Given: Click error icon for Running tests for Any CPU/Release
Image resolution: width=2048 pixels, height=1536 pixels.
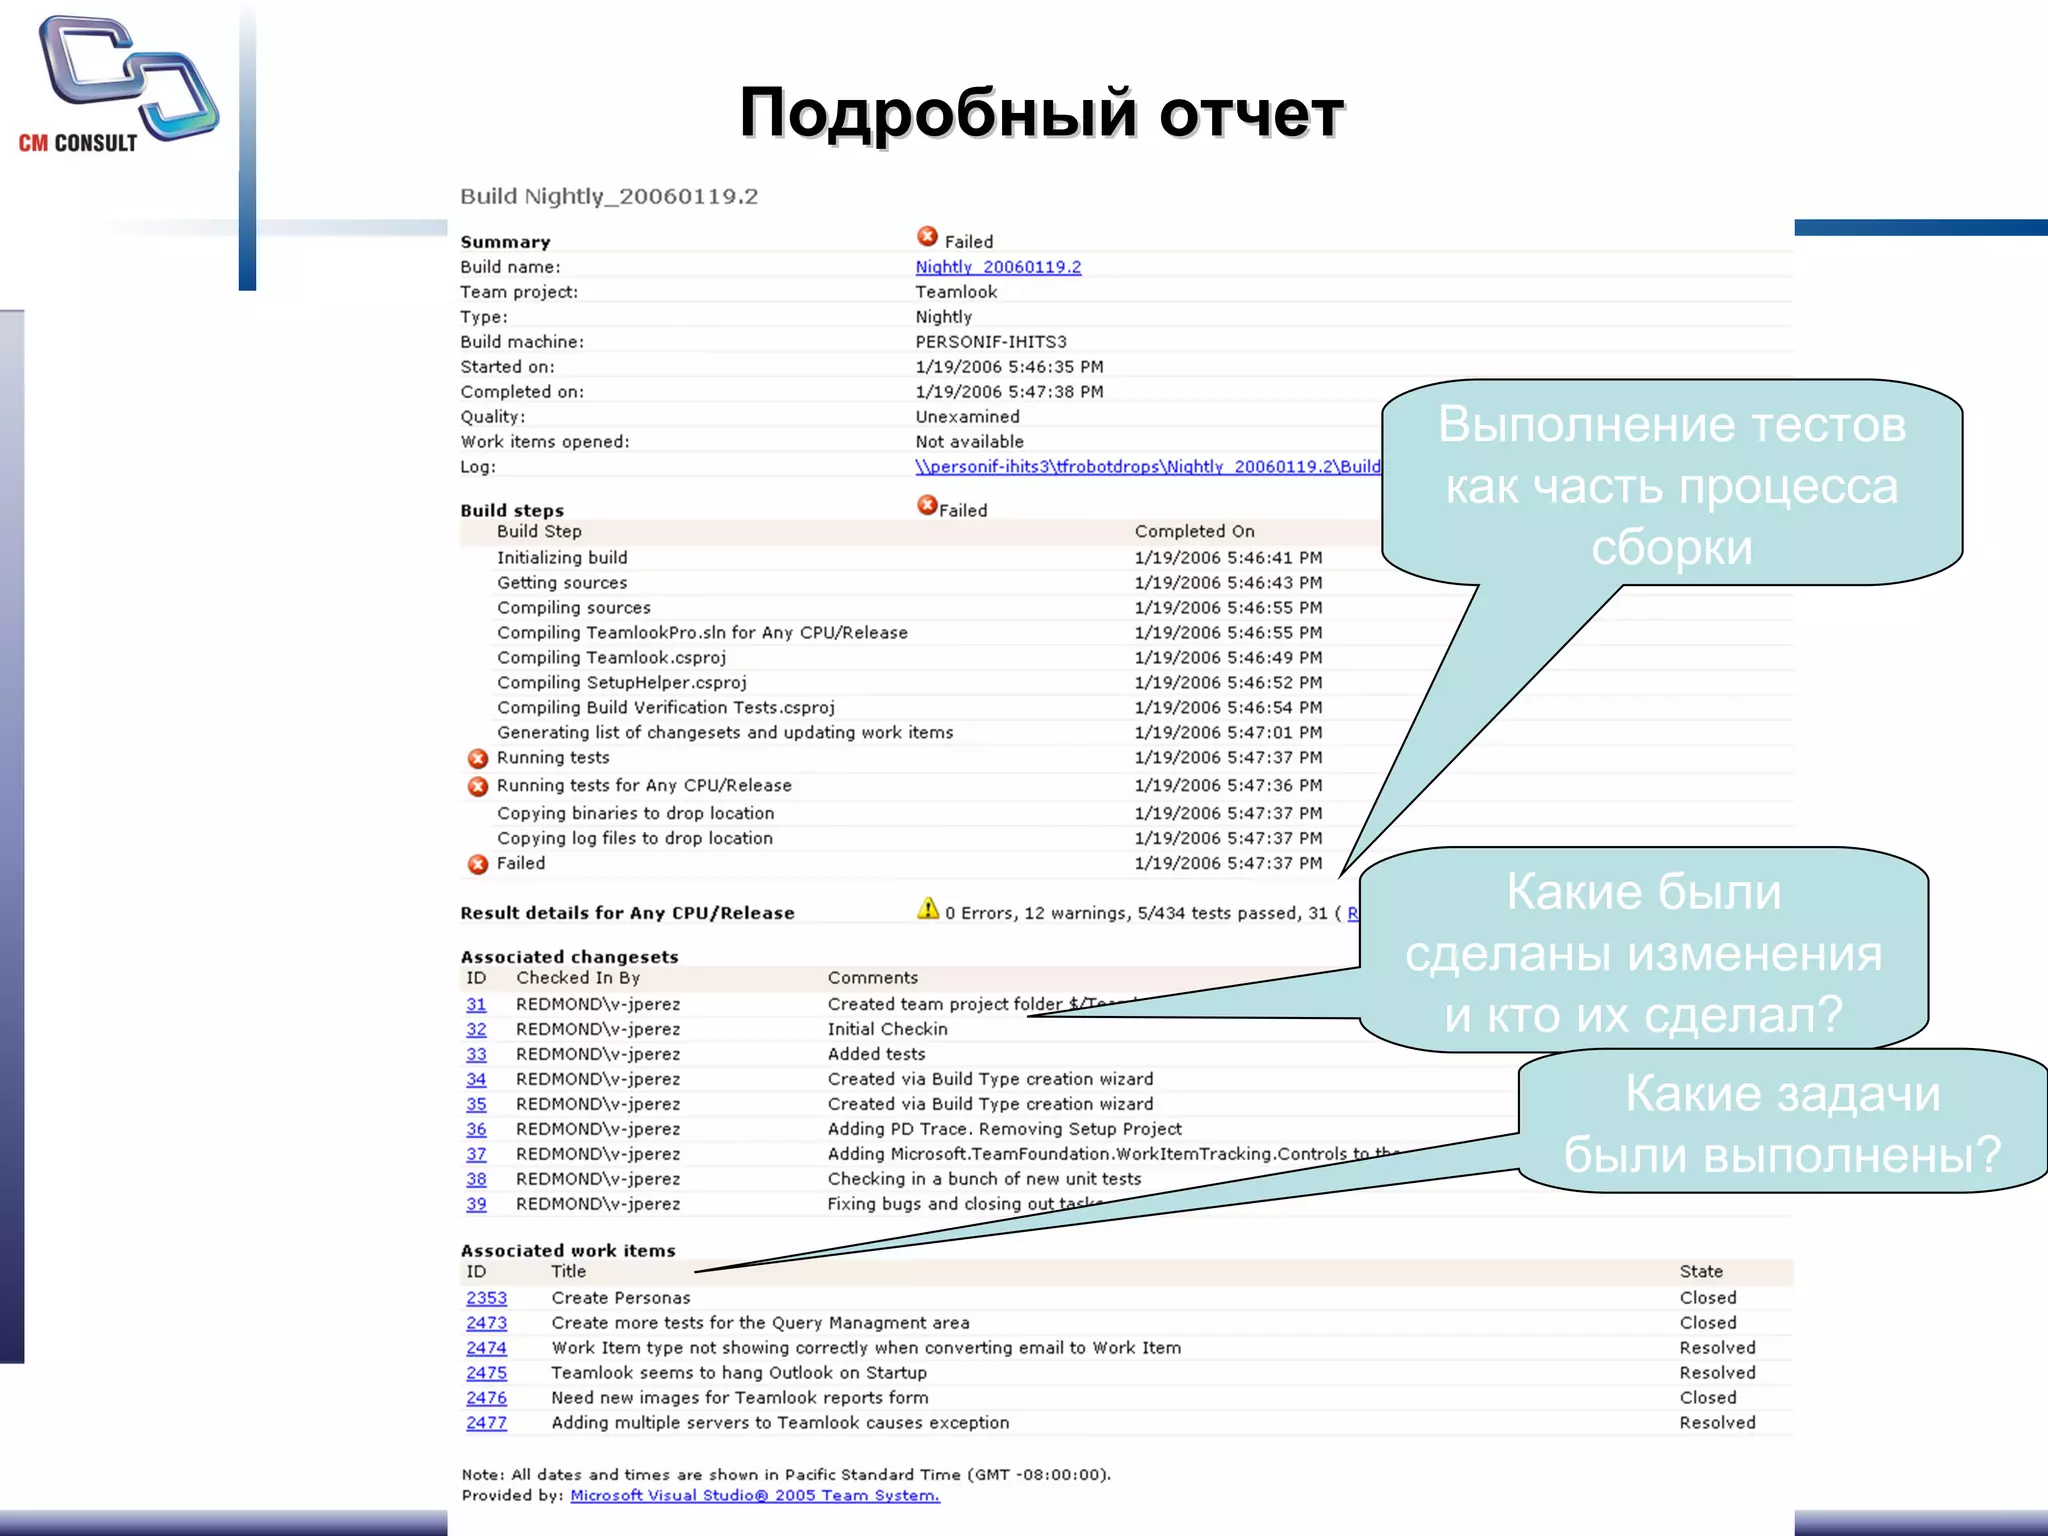Looking at the screenshot, I should click(478, 787).
